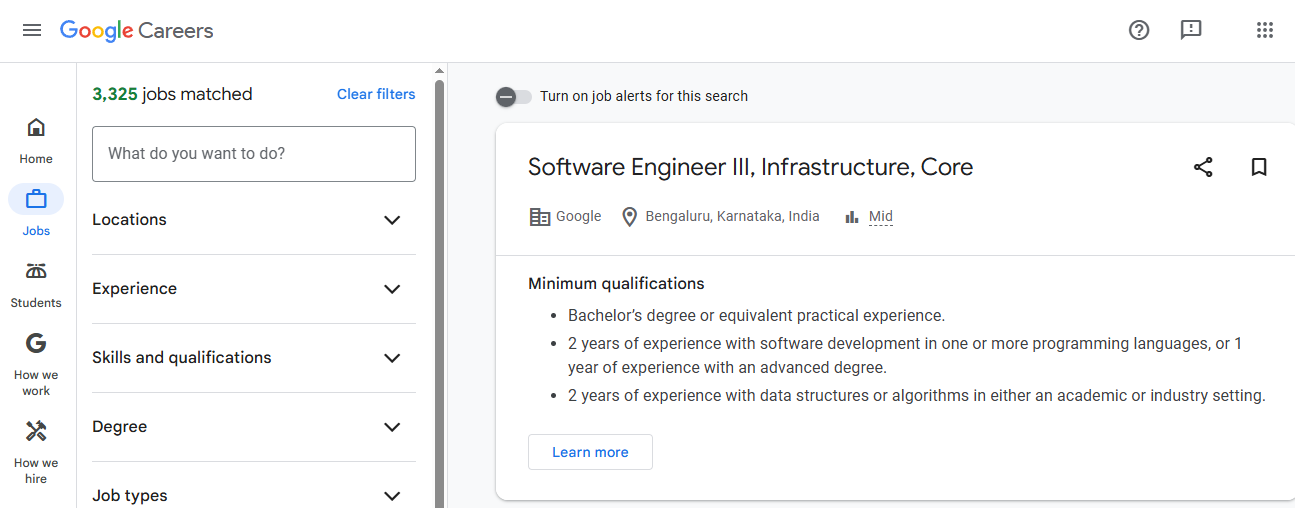Click Turn on job alerts text
Screen dimensions: 1295x508
644,96
